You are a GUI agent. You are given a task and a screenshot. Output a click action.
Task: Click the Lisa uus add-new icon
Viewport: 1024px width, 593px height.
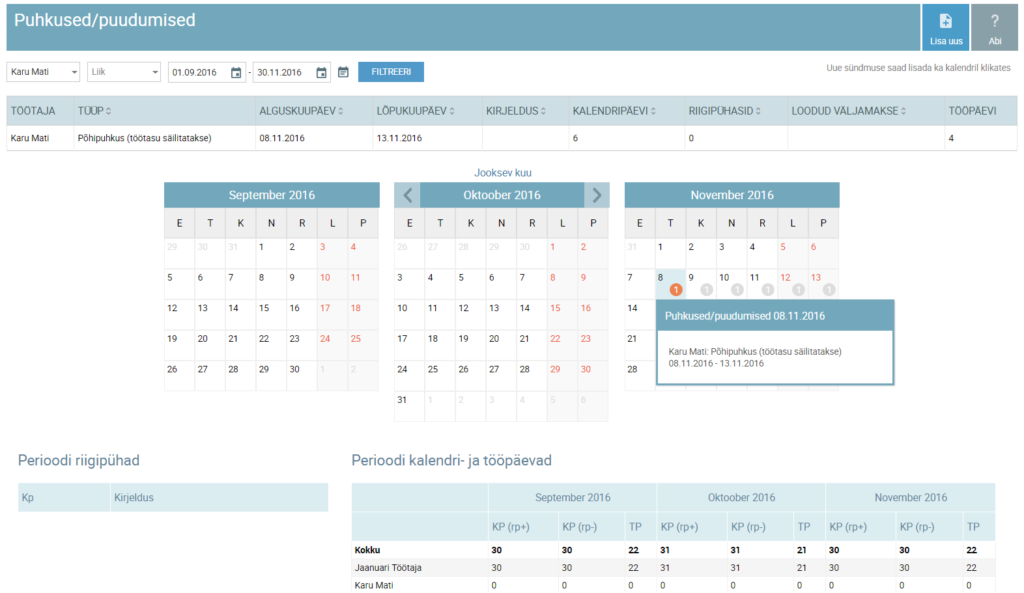(x=945, y=23)
